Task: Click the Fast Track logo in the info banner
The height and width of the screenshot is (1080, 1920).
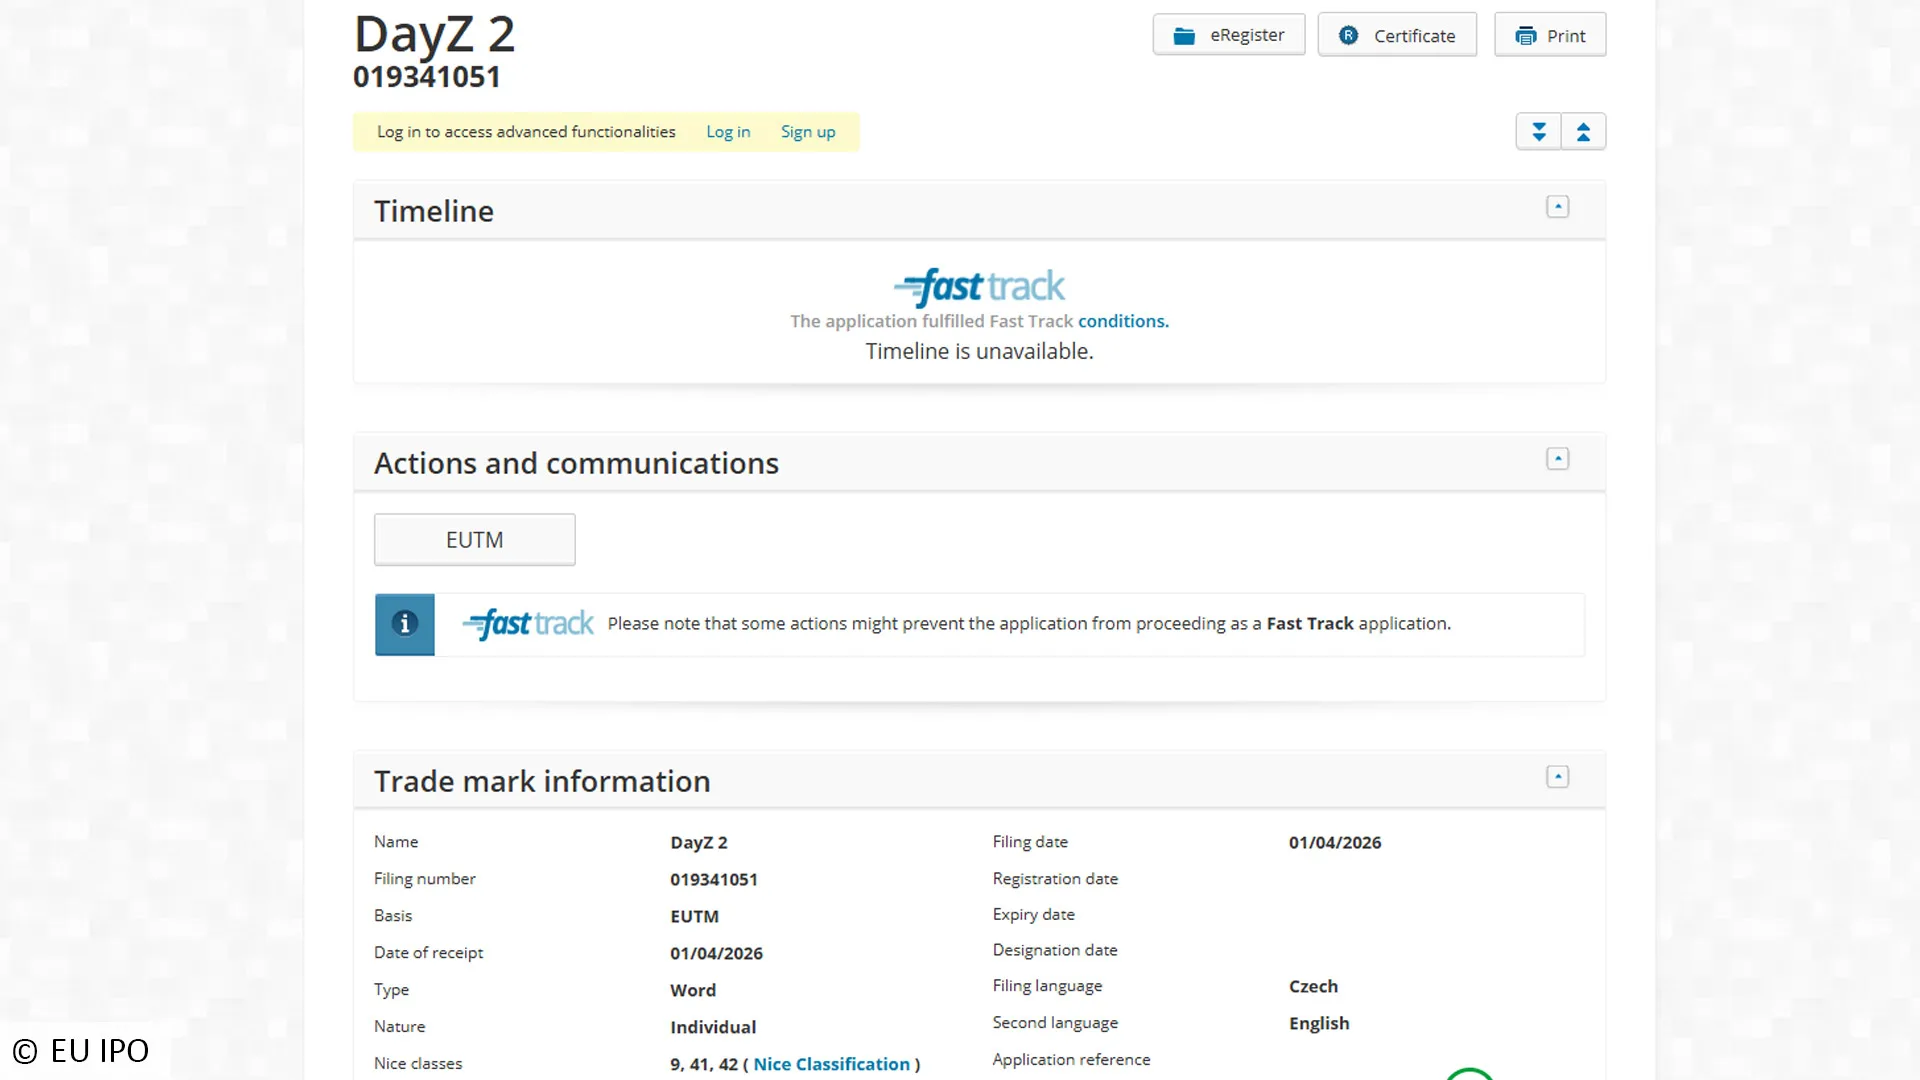Action: click(528, 624)
